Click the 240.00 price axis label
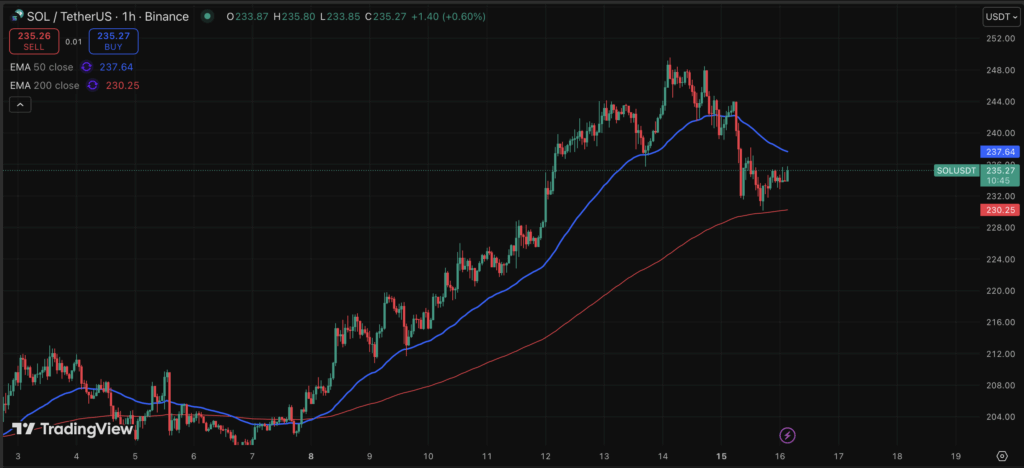Screen dimensions: 1024x468 pyautogui.click(x=1000, y=133)
